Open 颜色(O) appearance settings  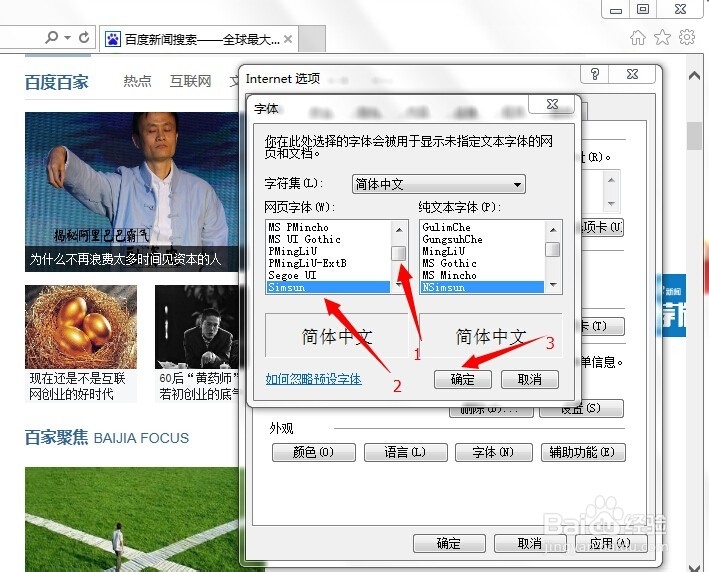tap(313, 452)
